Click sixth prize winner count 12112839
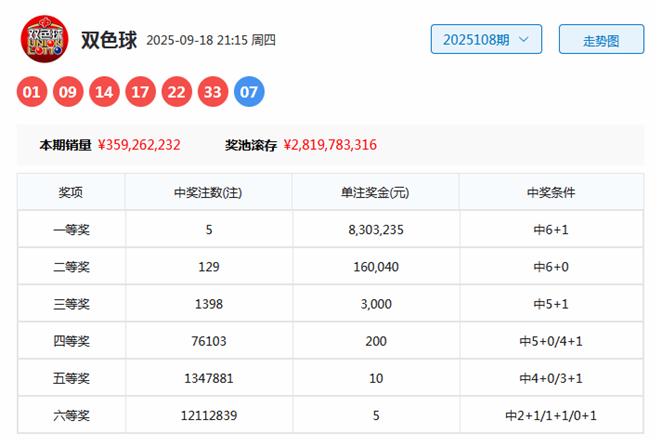The height and width of the screenshot is (442, 657). (209, 415)
